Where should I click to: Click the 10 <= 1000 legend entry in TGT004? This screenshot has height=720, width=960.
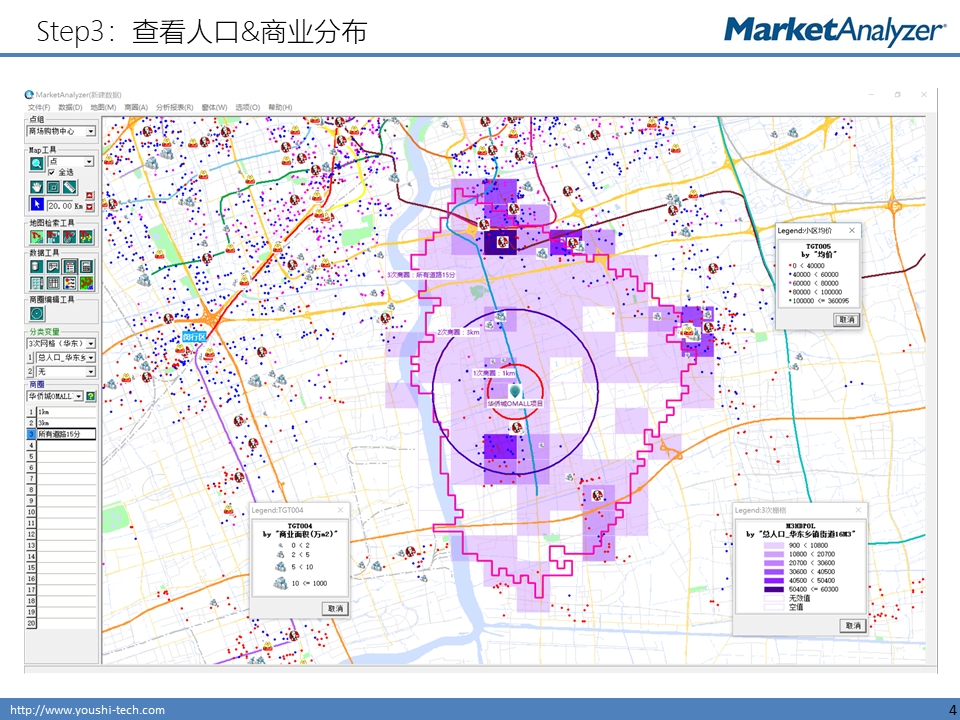click(301, 583)
